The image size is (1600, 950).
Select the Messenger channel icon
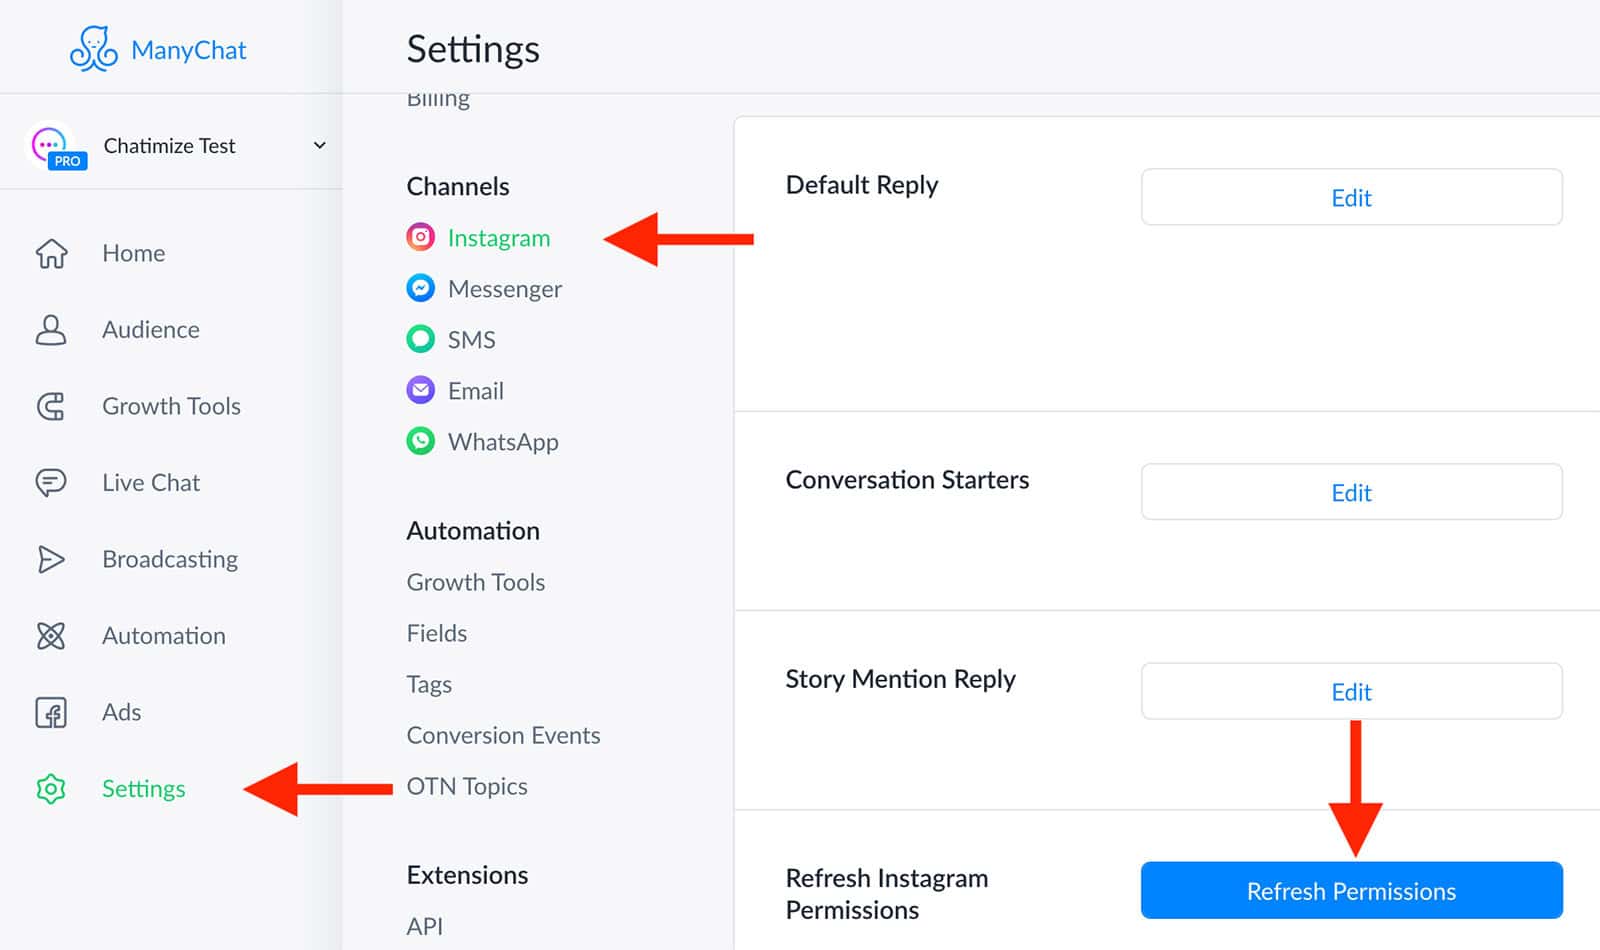pyautogui.click(x=421, y=288)
